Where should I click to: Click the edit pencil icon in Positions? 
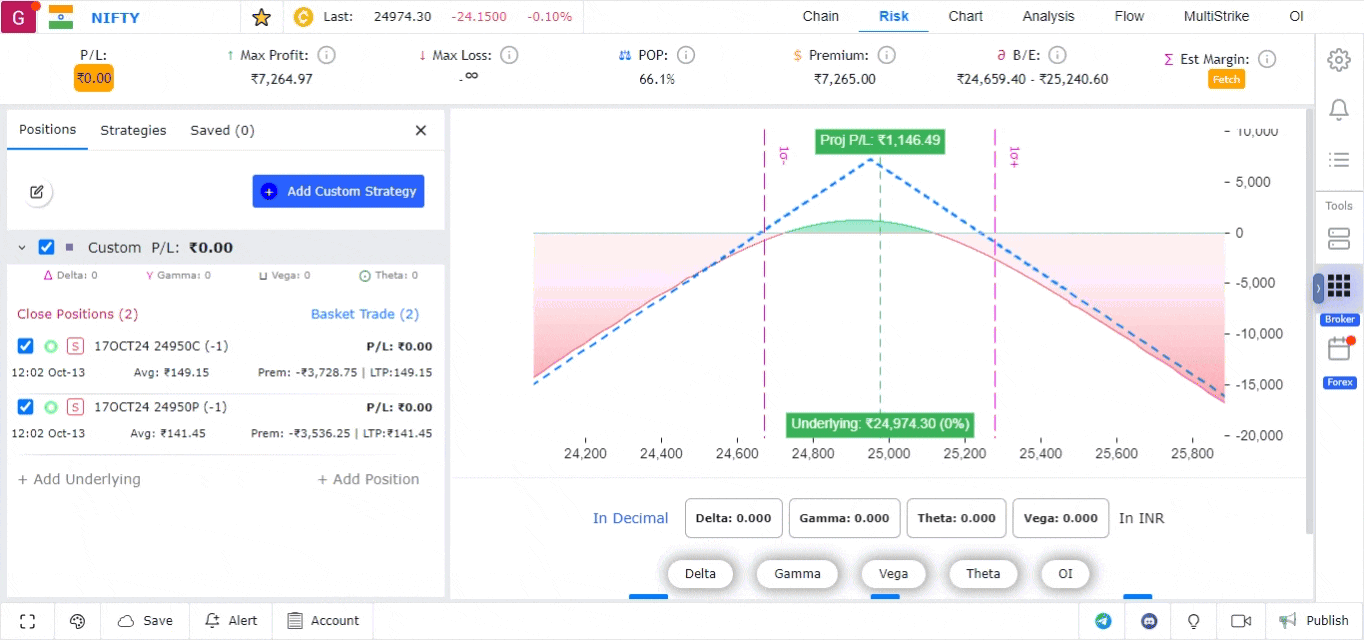[37, 192]
